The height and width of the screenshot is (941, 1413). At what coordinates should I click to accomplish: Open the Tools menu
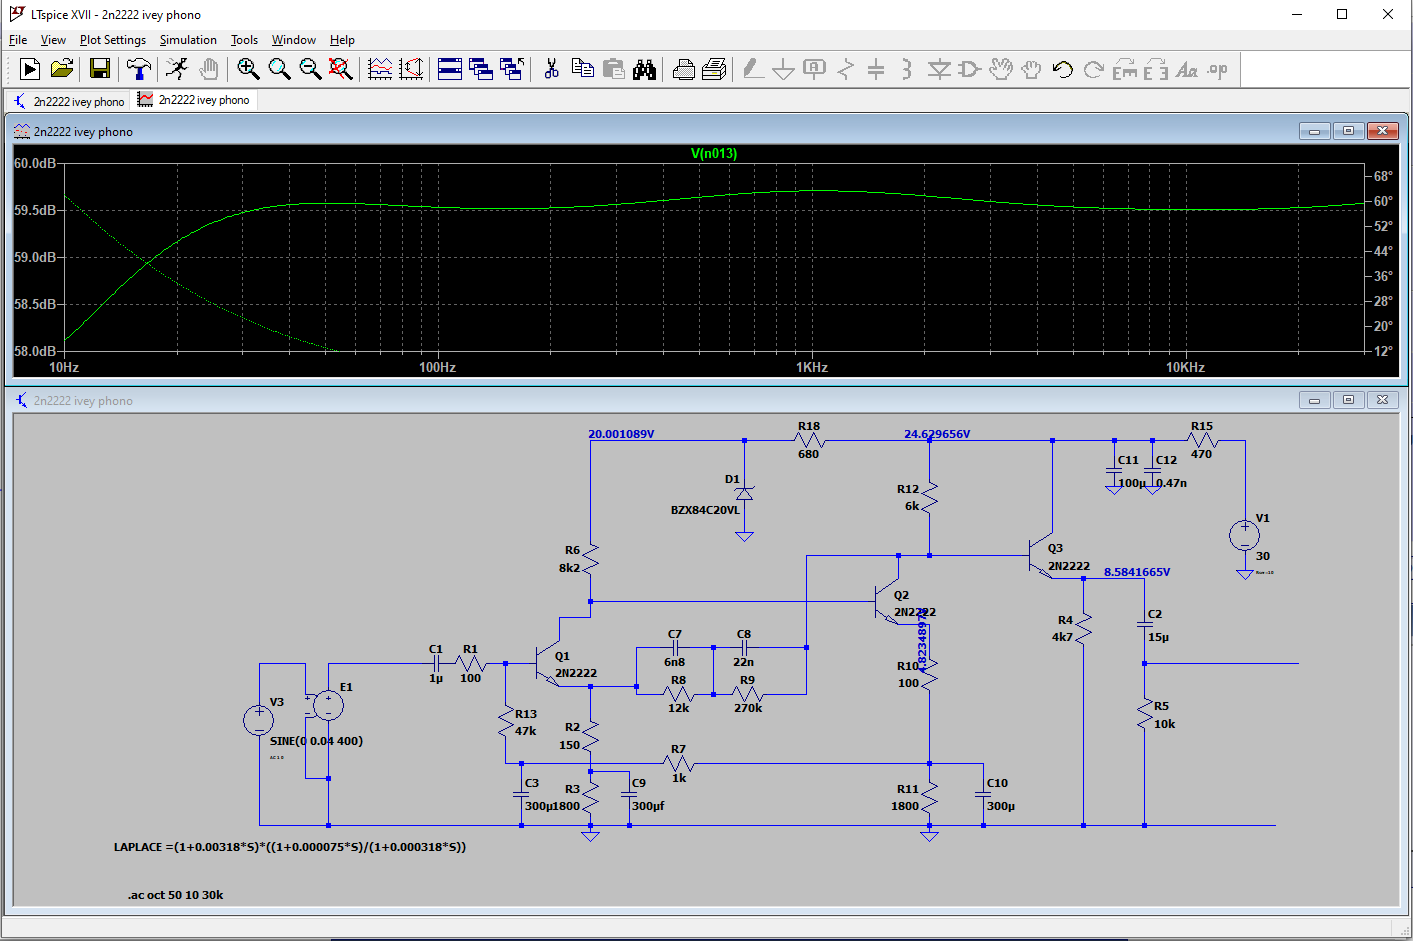(x=244, y=40)
